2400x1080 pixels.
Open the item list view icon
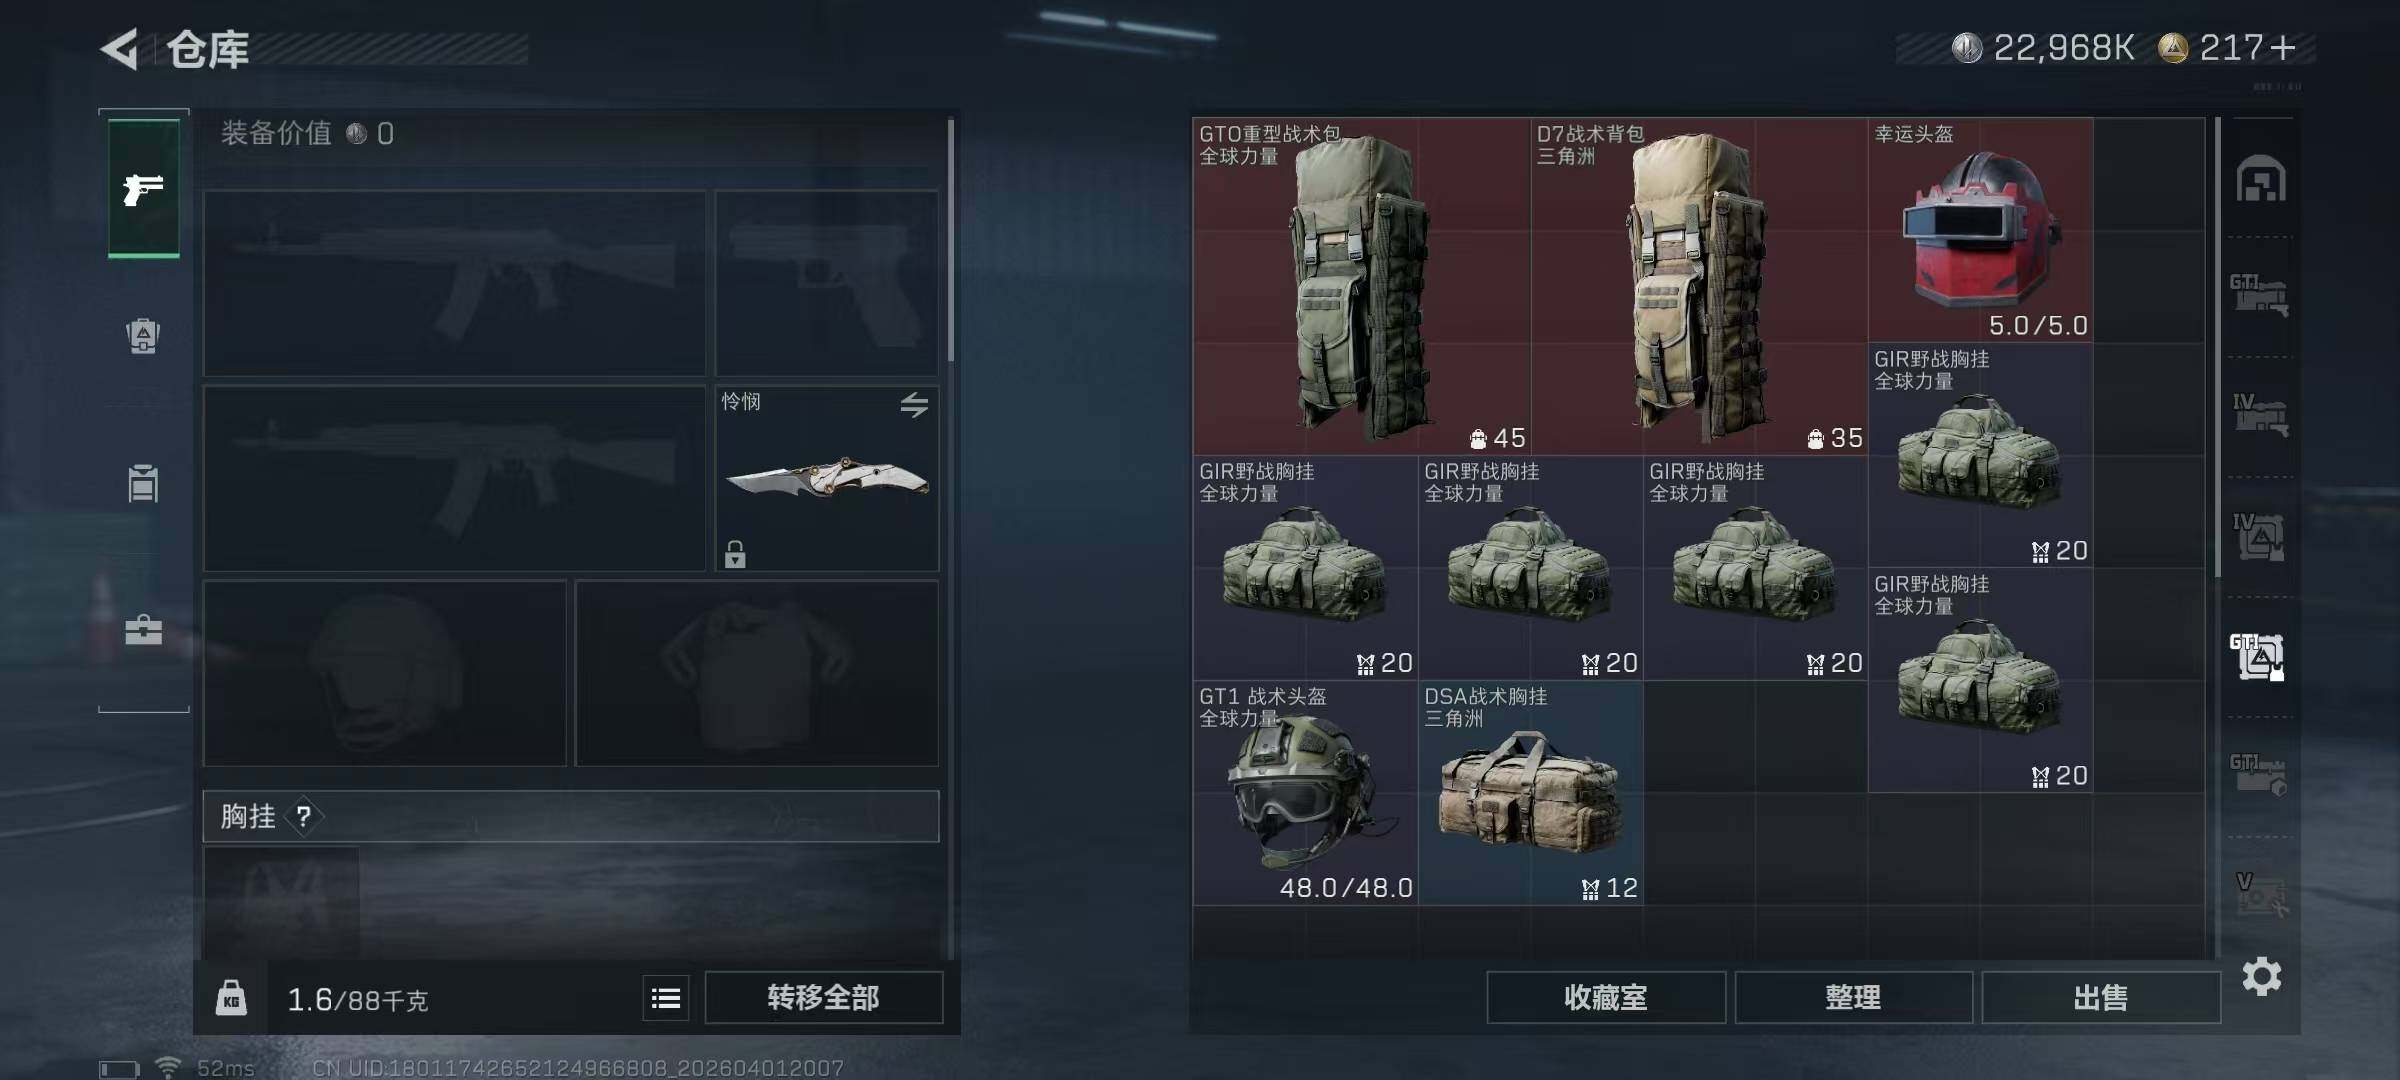point(666,998)
